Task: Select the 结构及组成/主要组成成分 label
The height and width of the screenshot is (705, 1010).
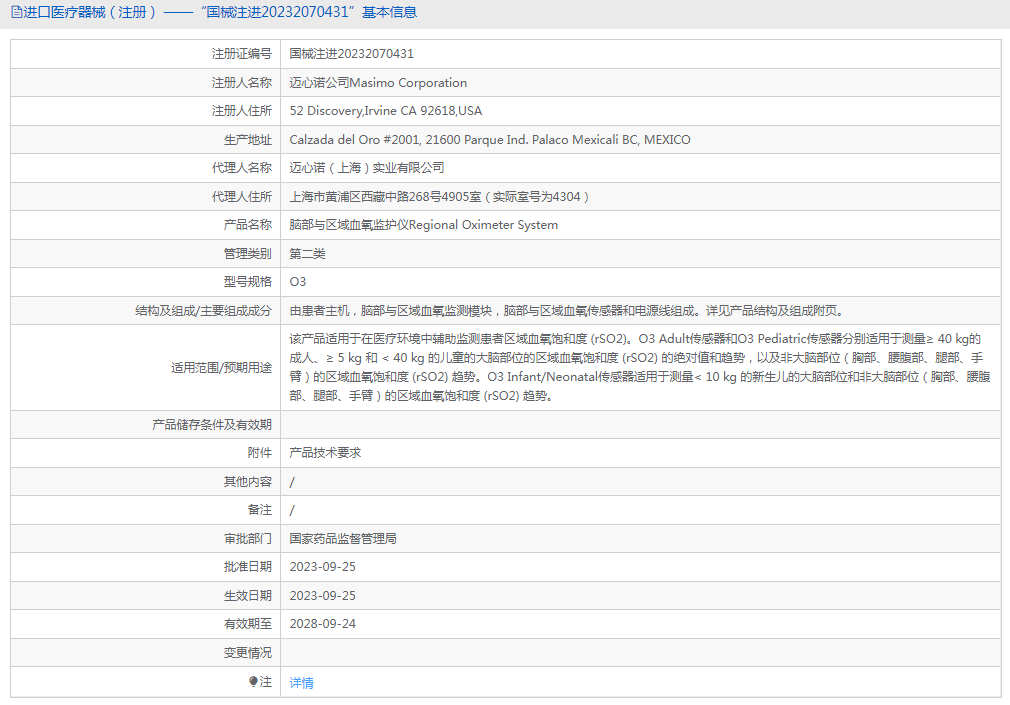Action: coord(204,311)
